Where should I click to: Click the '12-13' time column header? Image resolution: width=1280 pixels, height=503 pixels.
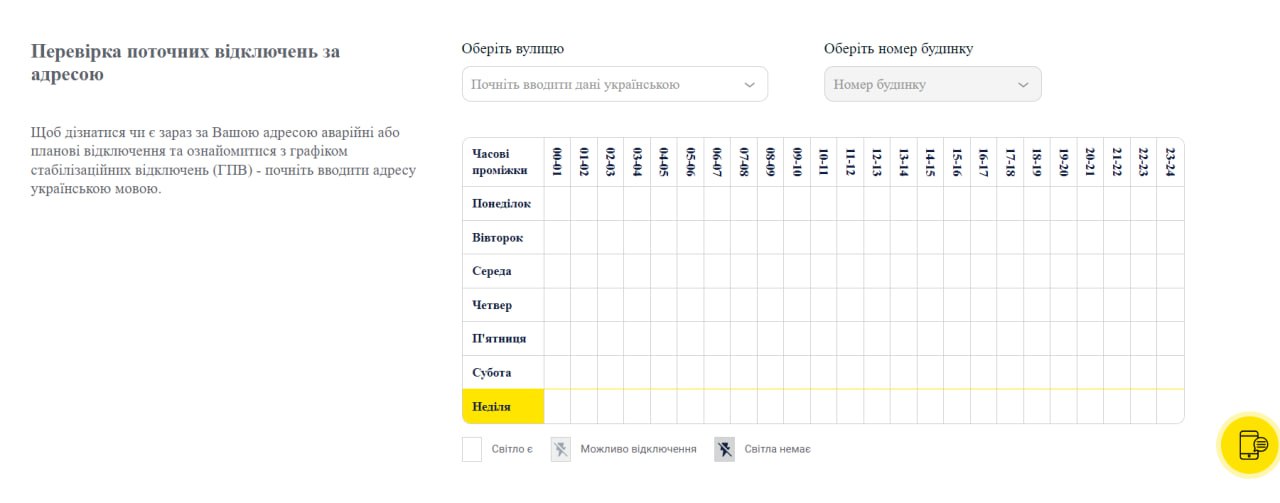877,162
